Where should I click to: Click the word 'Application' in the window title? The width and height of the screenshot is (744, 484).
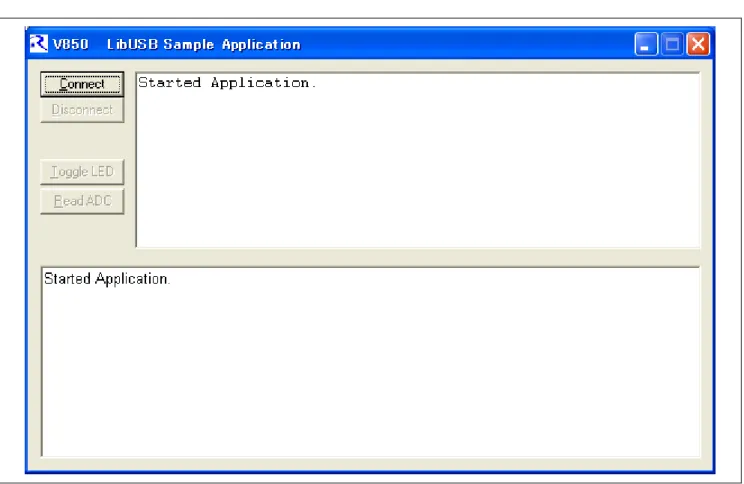click(261, 45)
